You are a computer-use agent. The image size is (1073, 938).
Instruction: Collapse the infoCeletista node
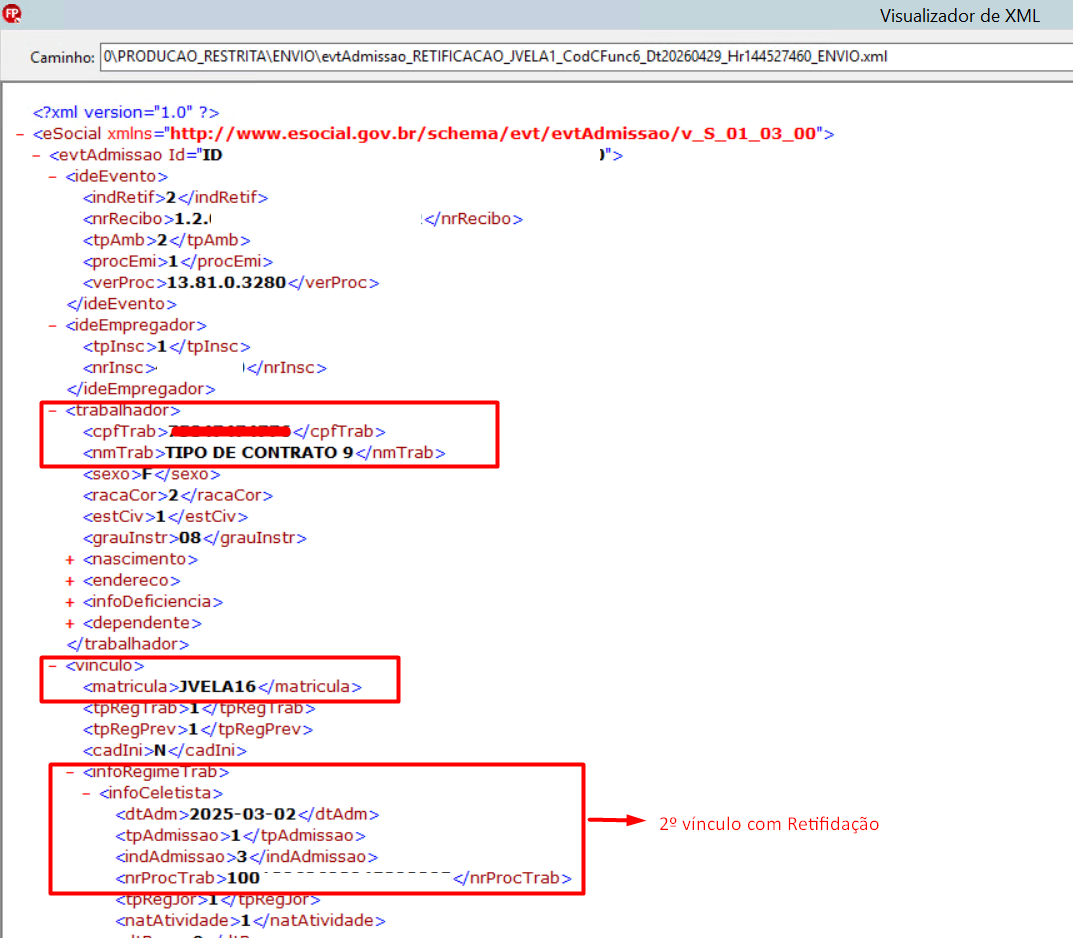click(x=86, y=793)
